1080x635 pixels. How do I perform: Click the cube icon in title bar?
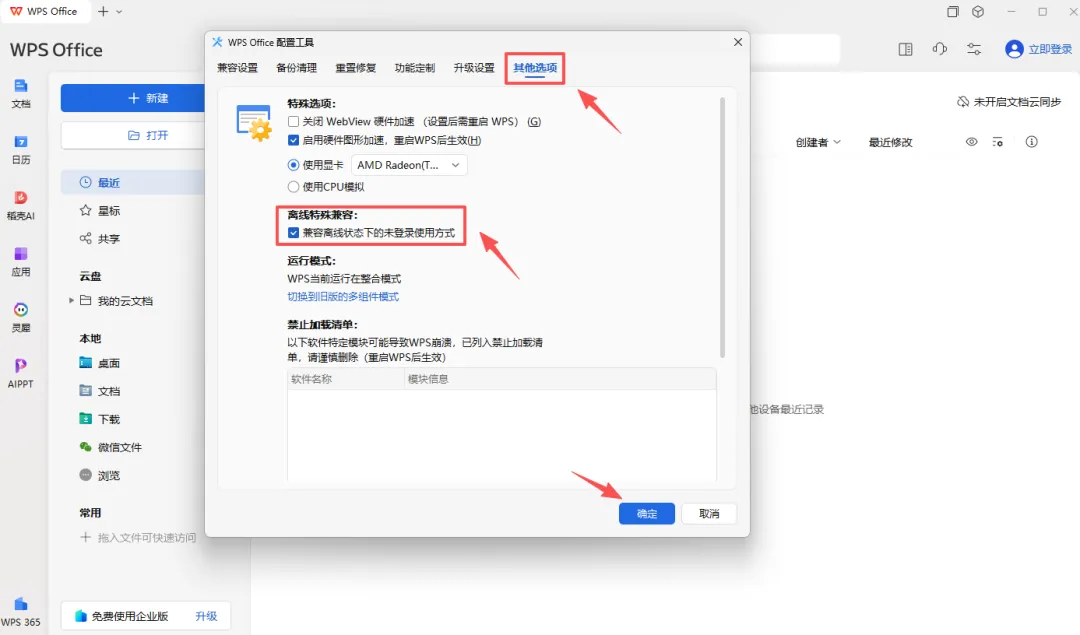pos(978,12)
